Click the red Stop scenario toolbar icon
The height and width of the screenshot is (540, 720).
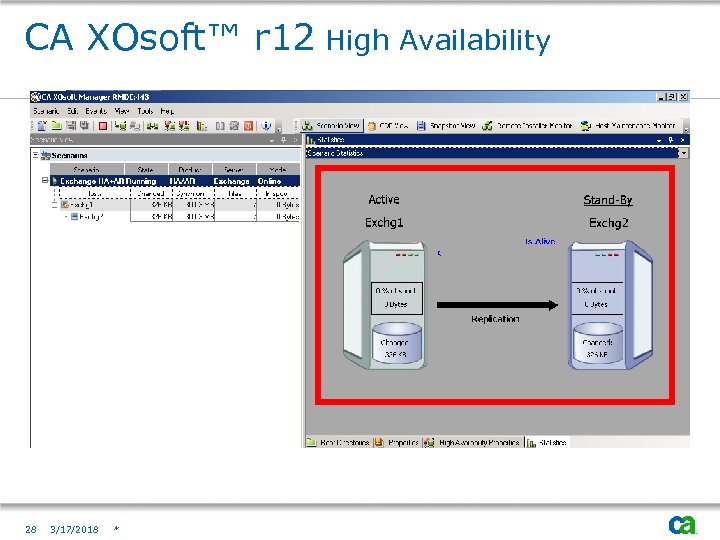(x=103, y=126)
